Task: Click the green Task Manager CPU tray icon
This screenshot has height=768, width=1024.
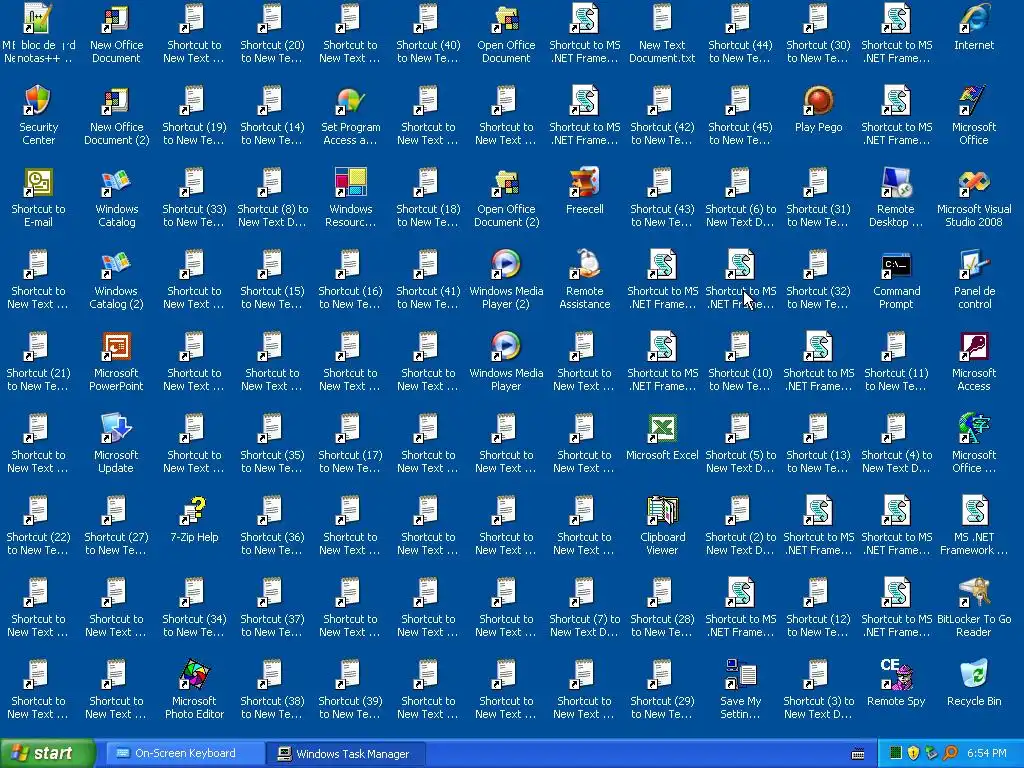Action: point(895,754)
